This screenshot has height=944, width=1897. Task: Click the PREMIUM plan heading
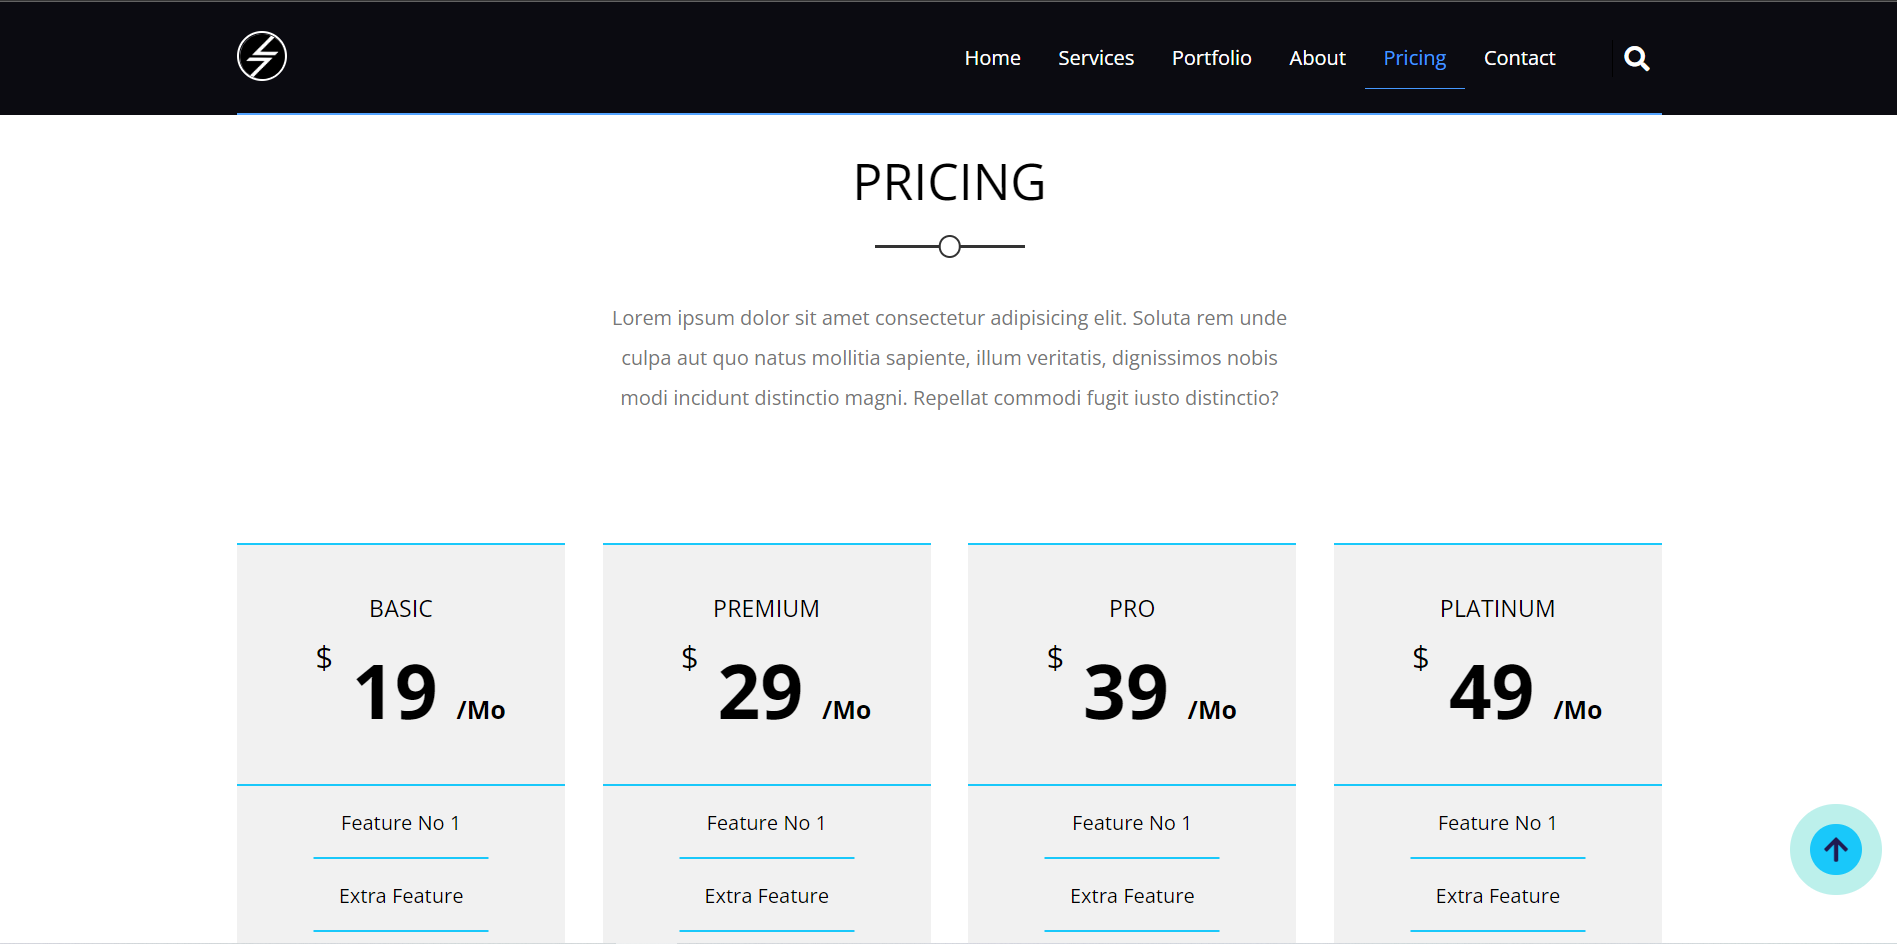pos(766,609)
